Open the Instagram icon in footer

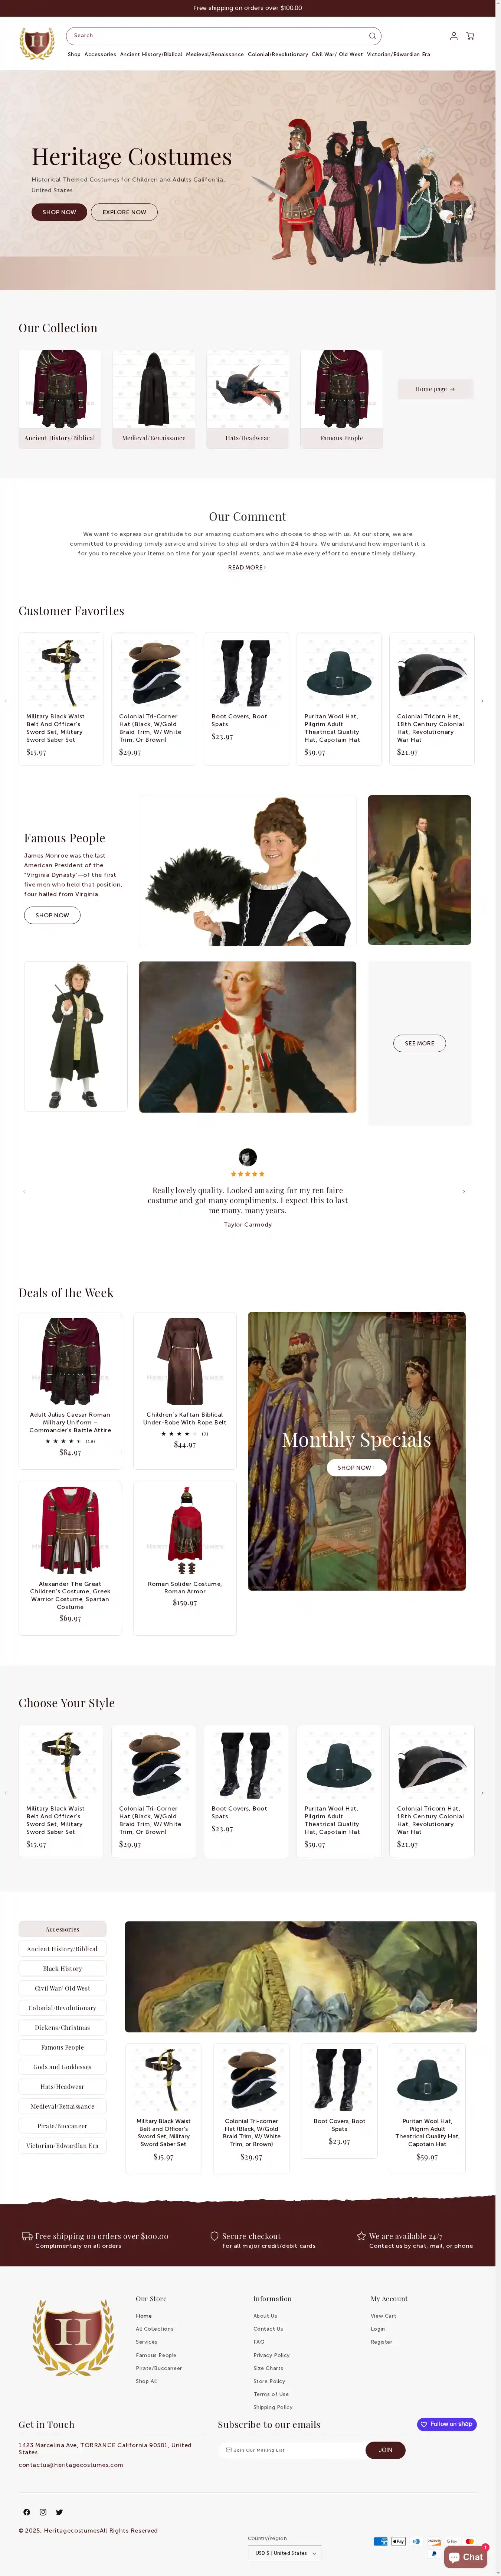(x=43, y=2512)
